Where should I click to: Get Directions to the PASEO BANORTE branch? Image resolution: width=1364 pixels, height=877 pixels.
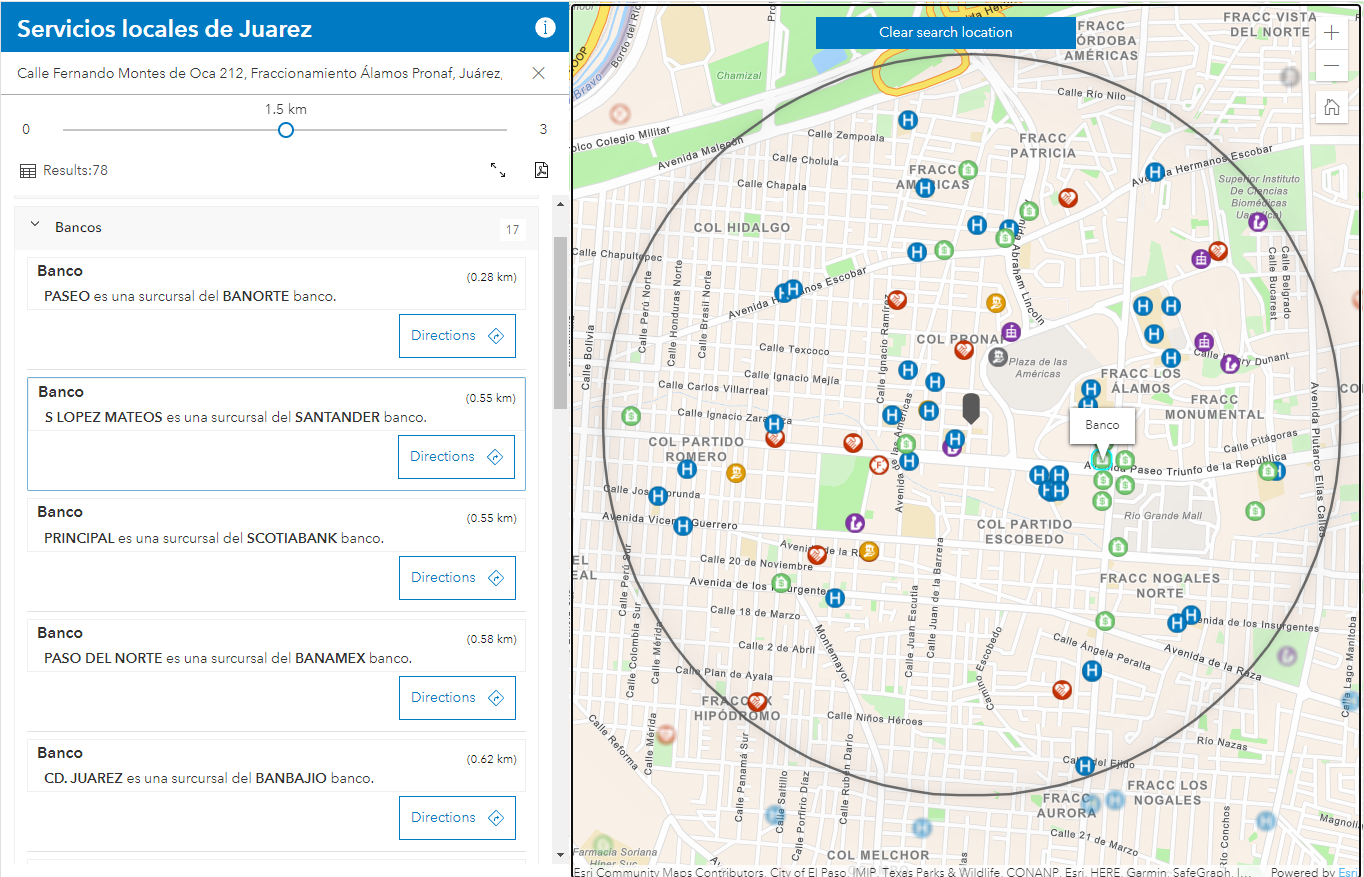[457, 335]
